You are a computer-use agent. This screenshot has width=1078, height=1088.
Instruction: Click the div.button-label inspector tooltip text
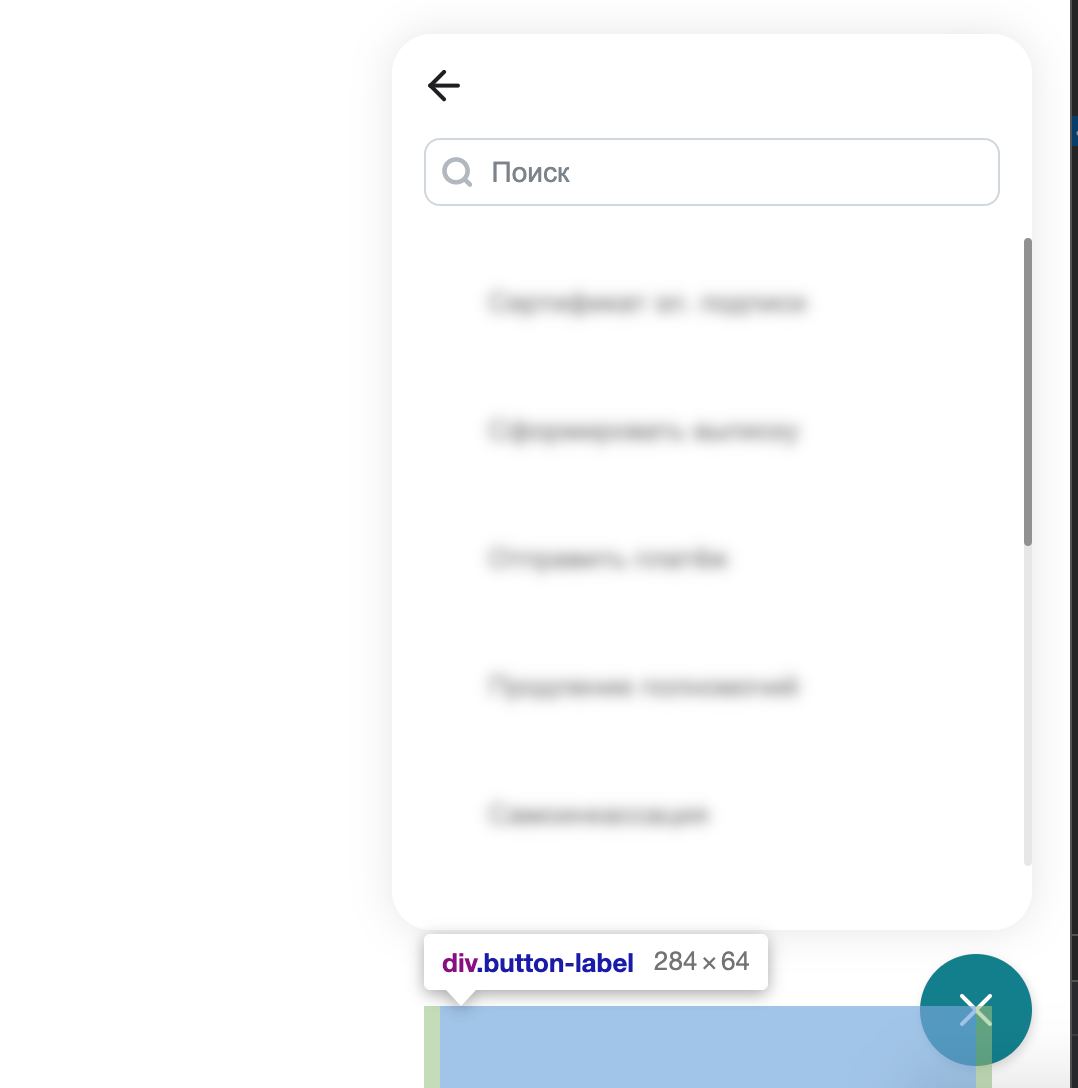coord(538,963)
